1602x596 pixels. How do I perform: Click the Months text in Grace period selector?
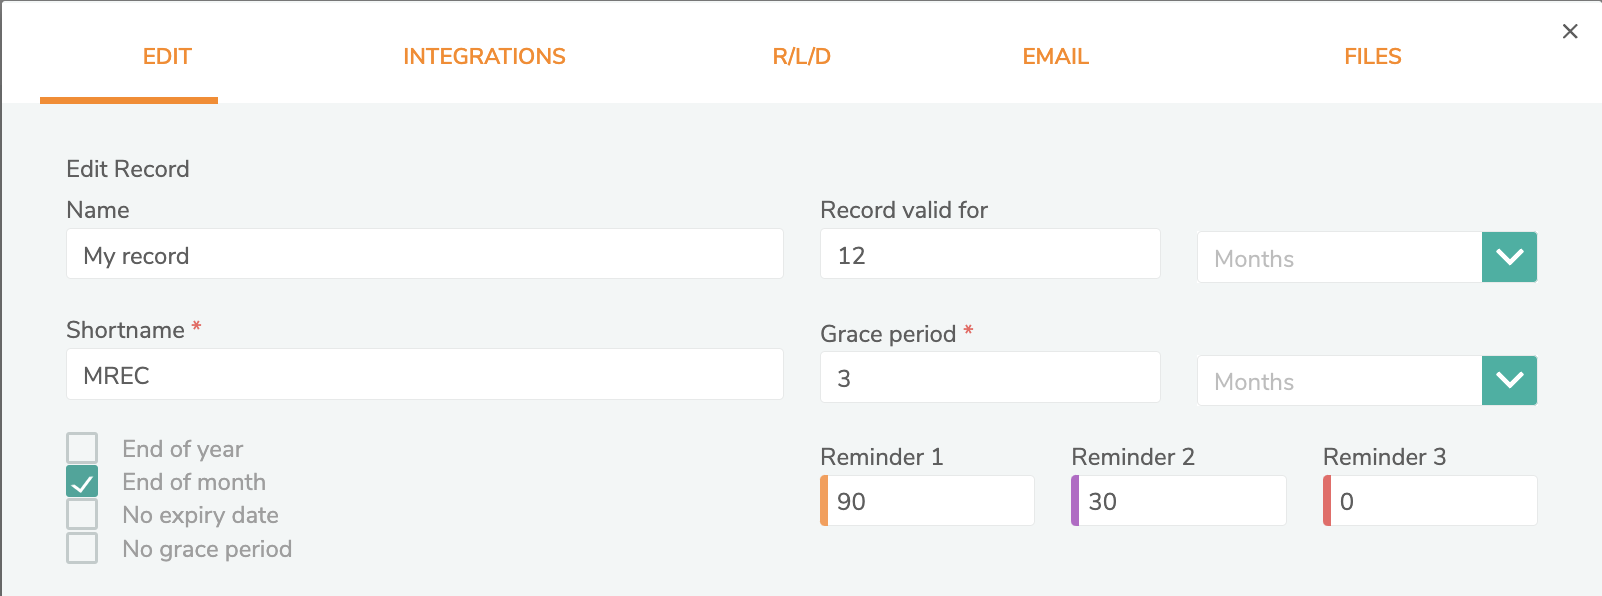[1254, 382]
